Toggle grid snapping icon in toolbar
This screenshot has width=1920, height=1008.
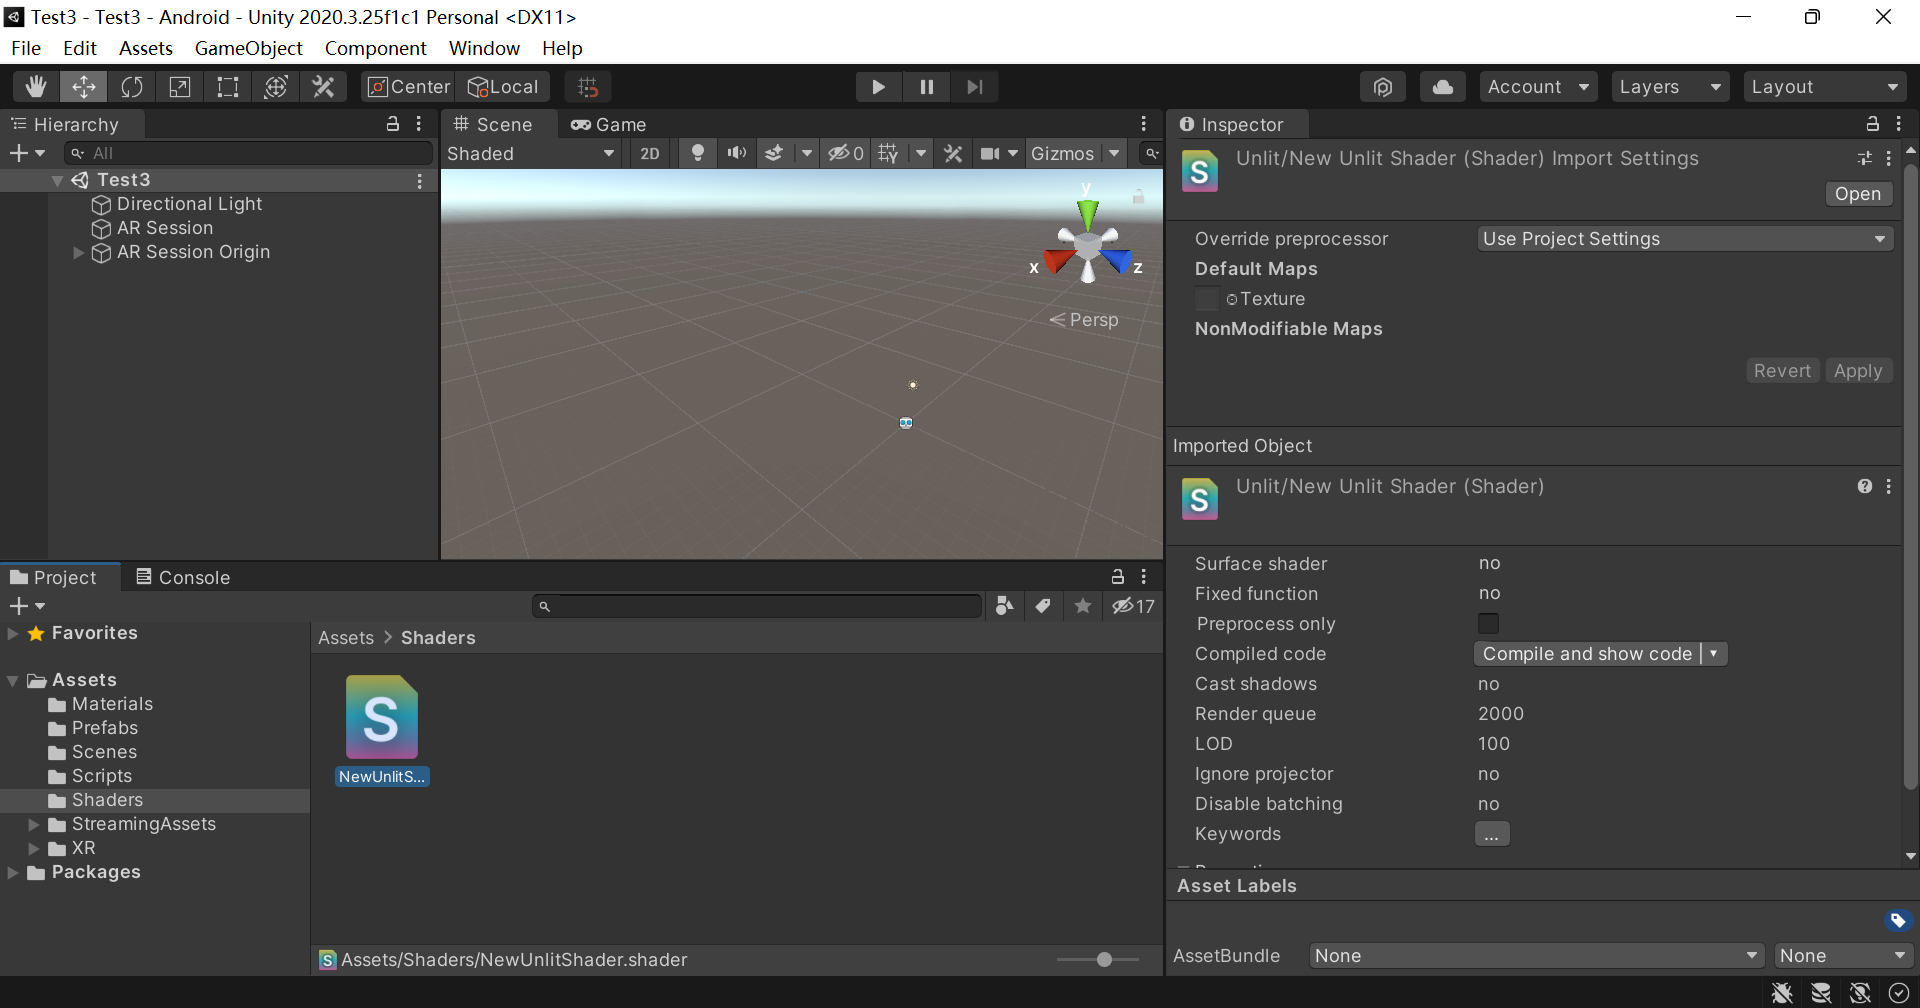588,87
